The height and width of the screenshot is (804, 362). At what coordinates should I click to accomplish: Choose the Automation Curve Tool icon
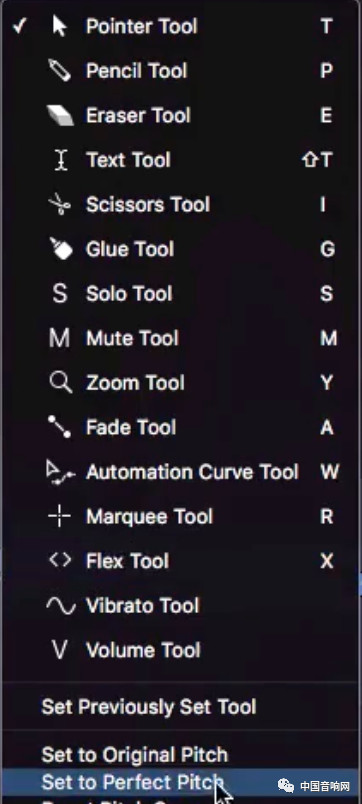pos(60,472)
